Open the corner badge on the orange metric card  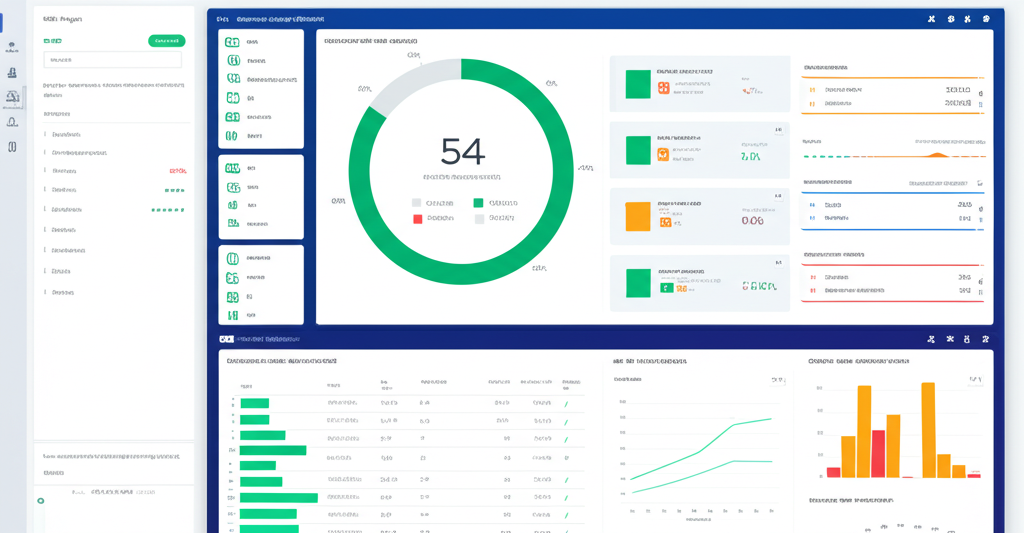pyautogui.click(x=778, y=196)
